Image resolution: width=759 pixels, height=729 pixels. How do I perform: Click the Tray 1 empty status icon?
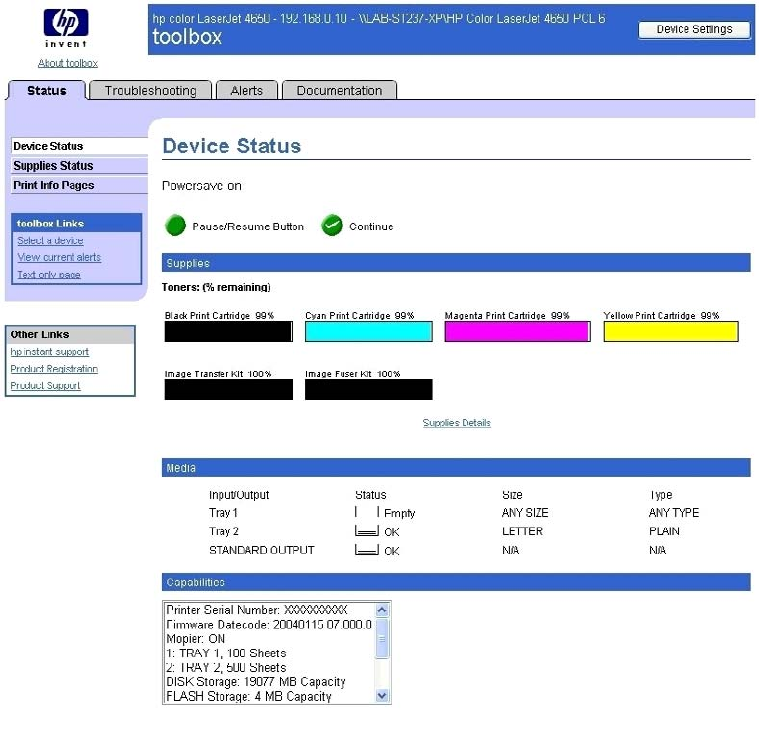(366, 512)
